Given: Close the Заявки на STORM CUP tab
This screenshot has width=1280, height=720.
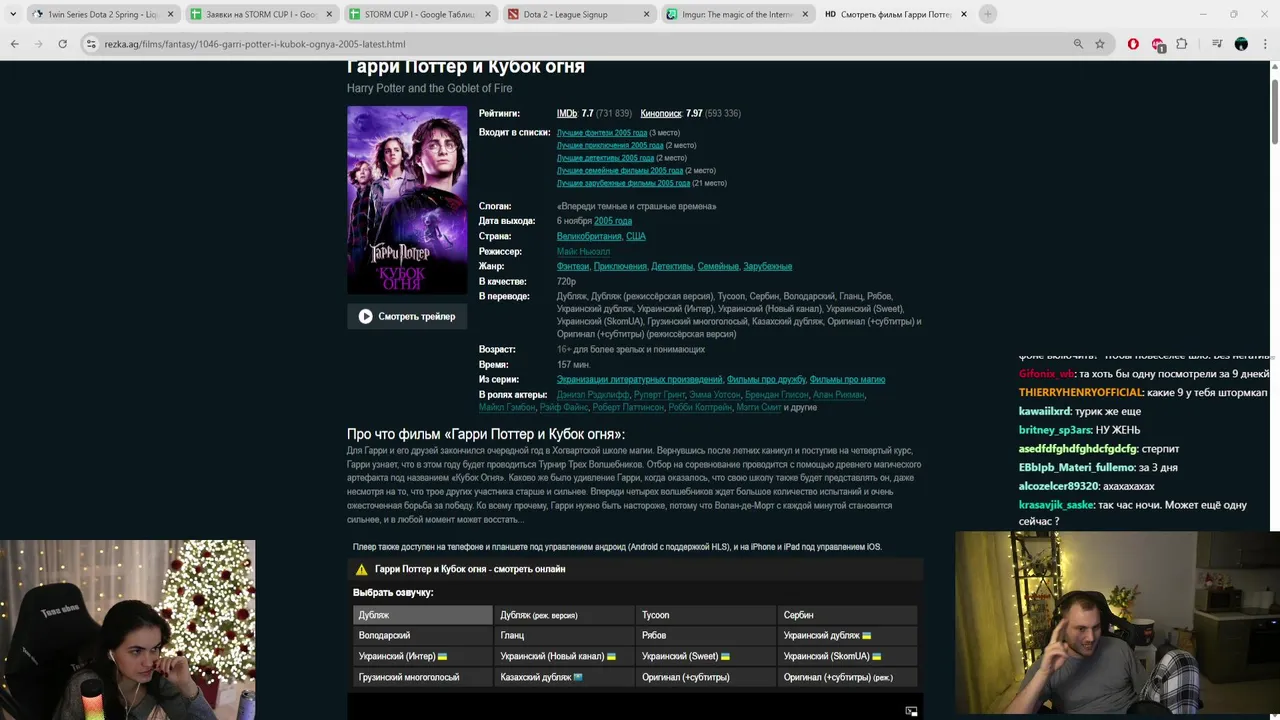Looking at the screenshot, I should (x=329, y=14).
